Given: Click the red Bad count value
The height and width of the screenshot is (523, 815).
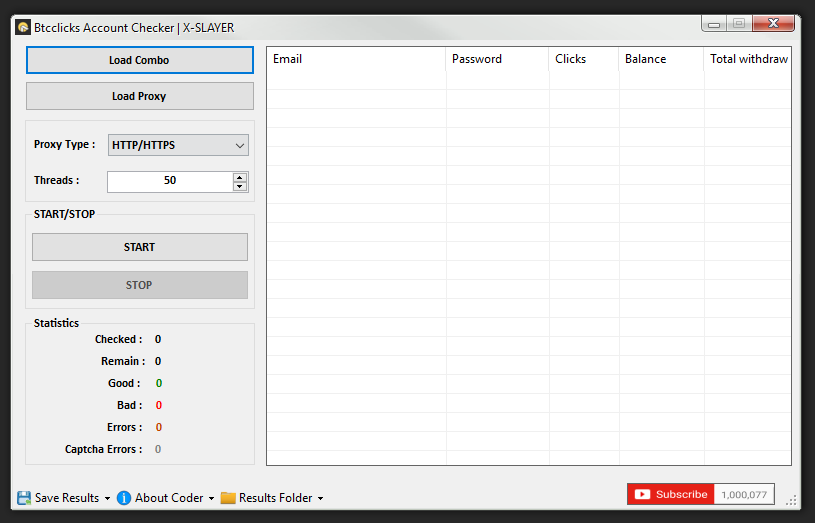Looking at the screenshot, I should [159, 405].
